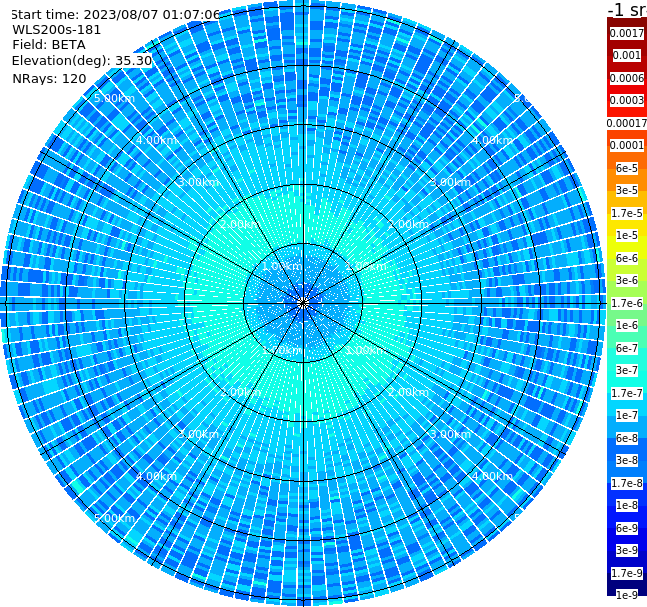The image size is (647, 607).
Task: Pick the 1e-5 colorbar value
Action: point(627,235)
